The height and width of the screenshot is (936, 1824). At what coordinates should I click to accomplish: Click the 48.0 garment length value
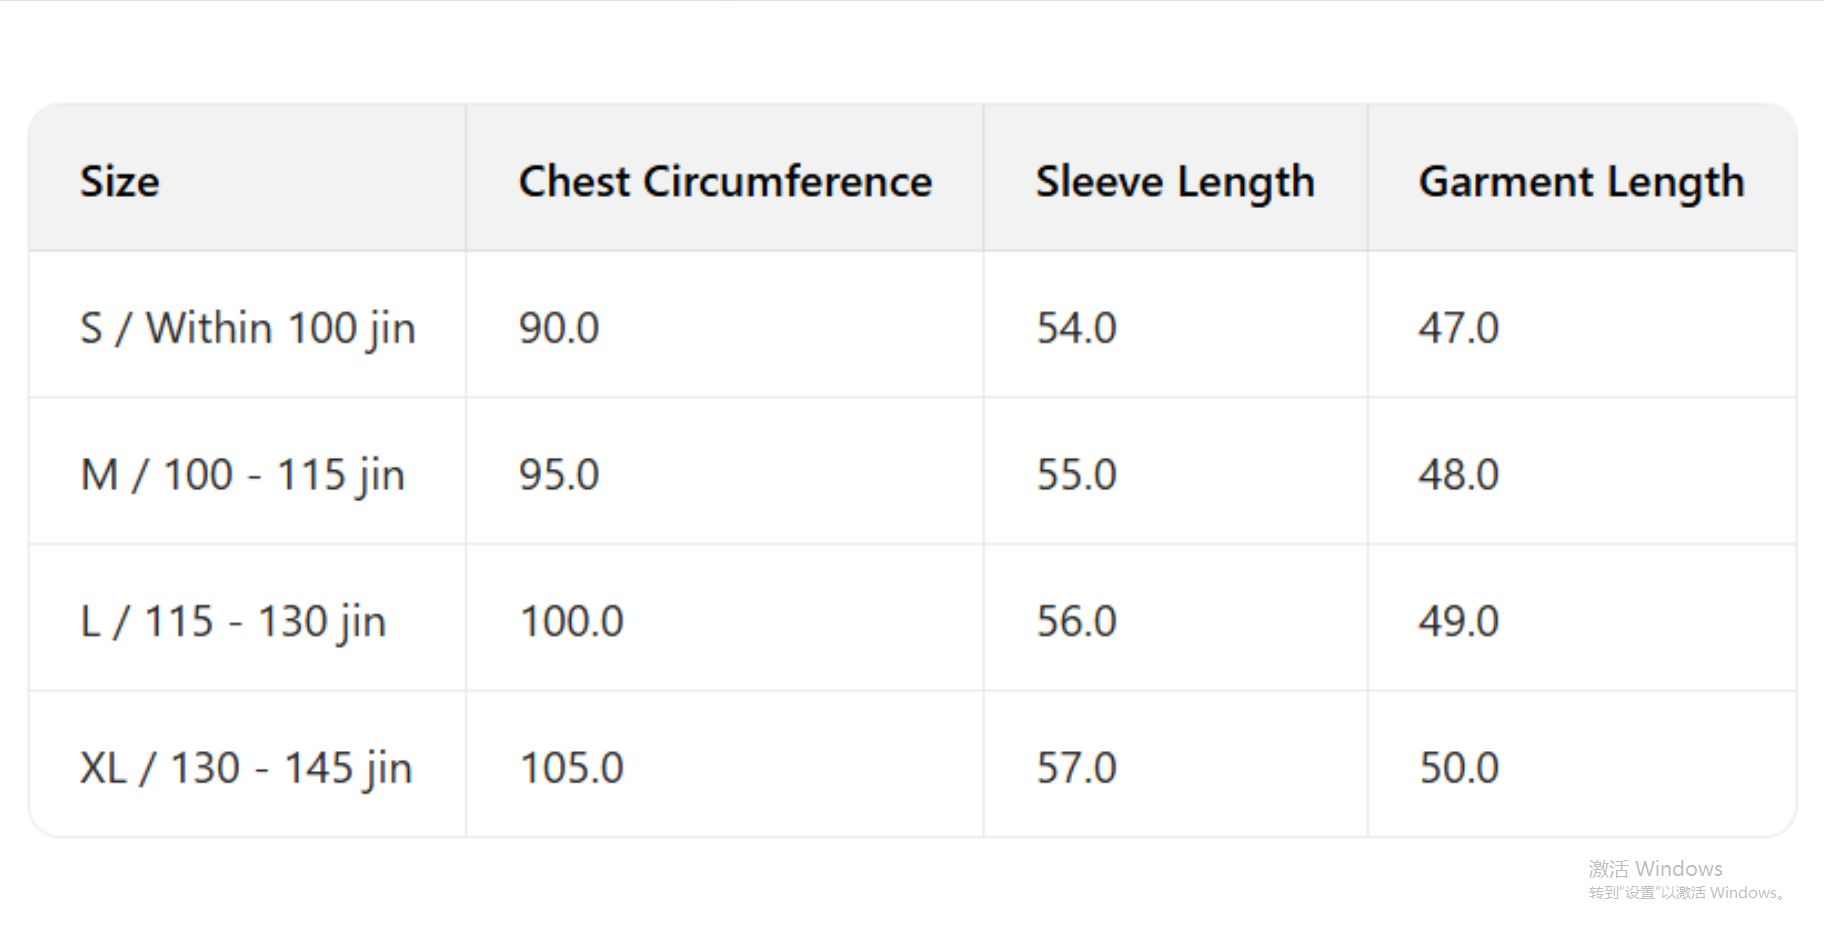point(1459,475)
